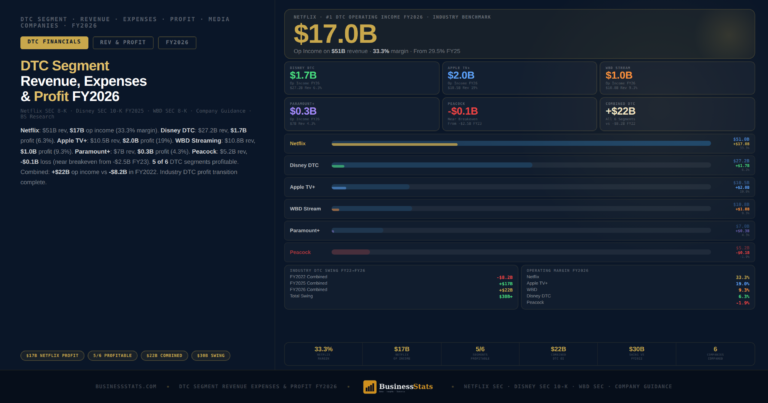Click the "6" companies stat in bottom strip
The image size is (768, 403).
(715, 353)
